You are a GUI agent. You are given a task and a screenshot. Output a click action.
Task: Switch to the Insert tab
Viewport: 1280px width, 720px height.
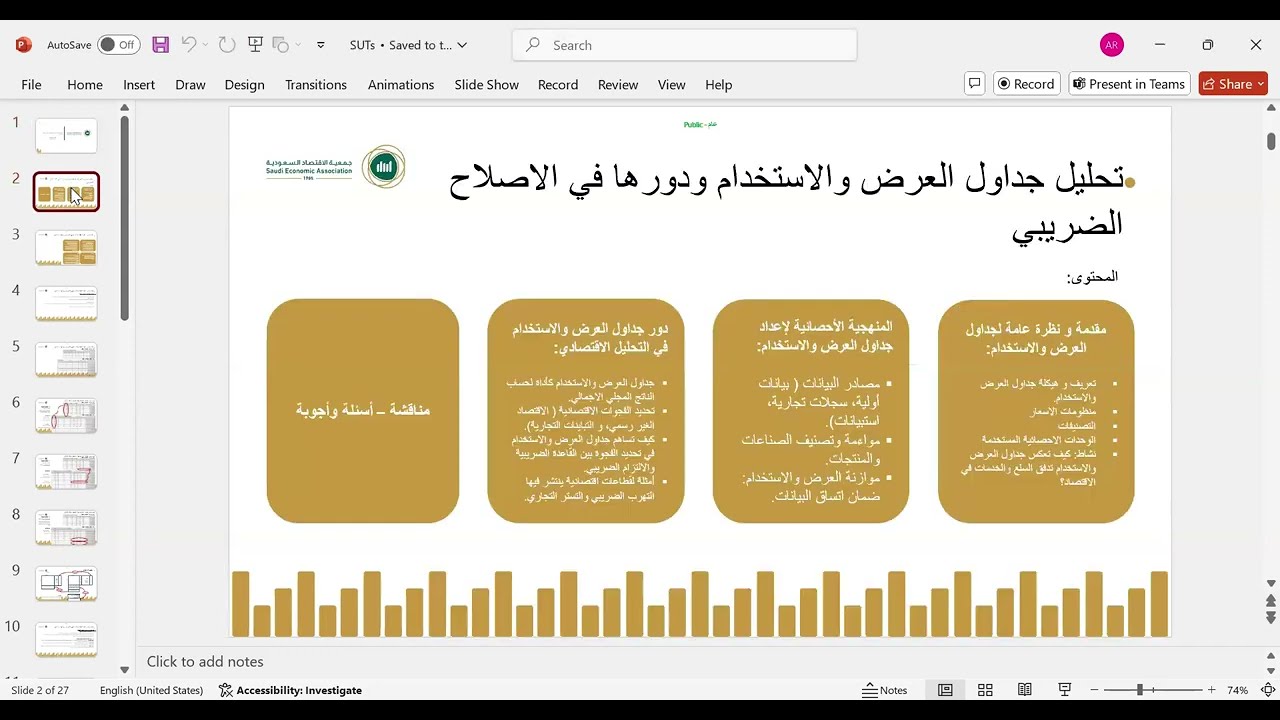[139, 85]
